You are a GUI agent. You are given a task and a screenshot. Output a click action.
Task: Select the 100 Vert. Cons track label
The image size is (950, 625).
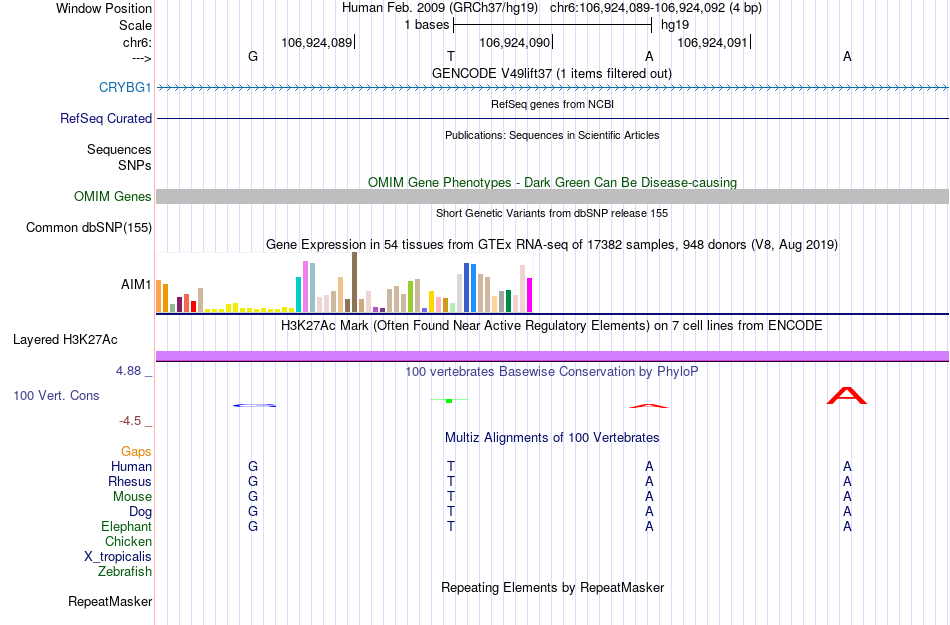pyautogui.click(x=56, y=395)
